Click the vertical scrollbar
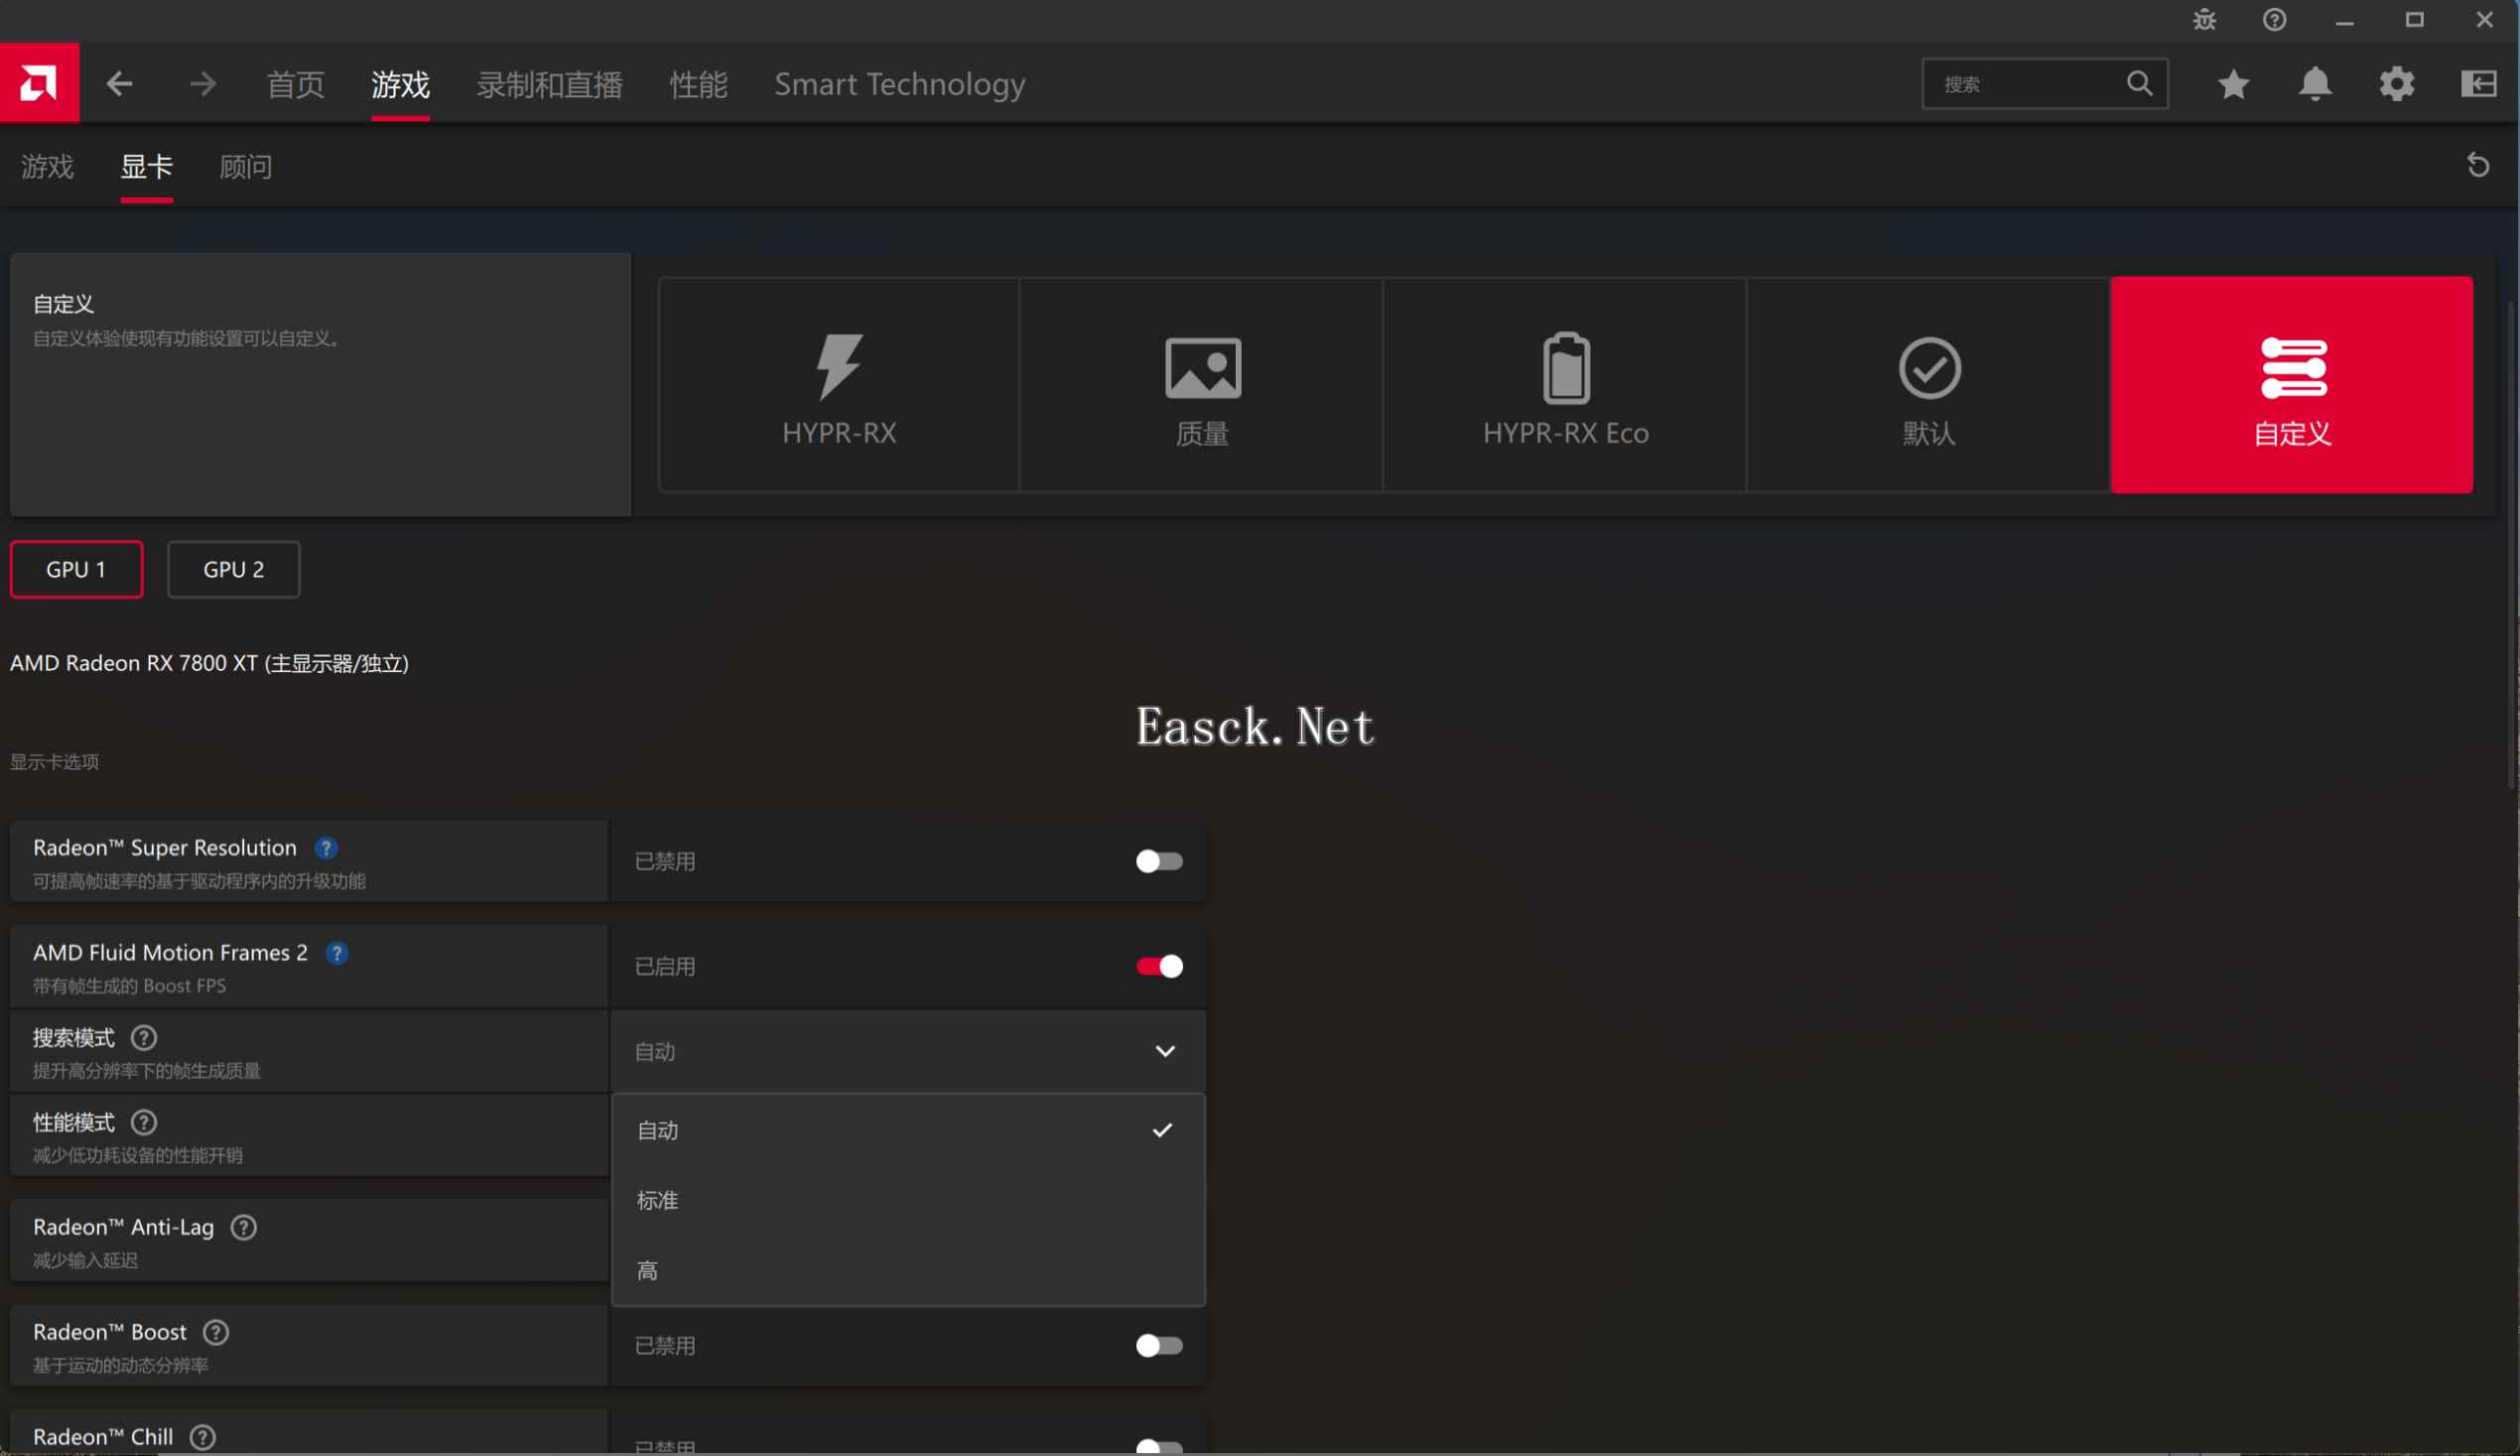The height and width of the screenshot is (1456, 2520). [x=2512, y=545]
